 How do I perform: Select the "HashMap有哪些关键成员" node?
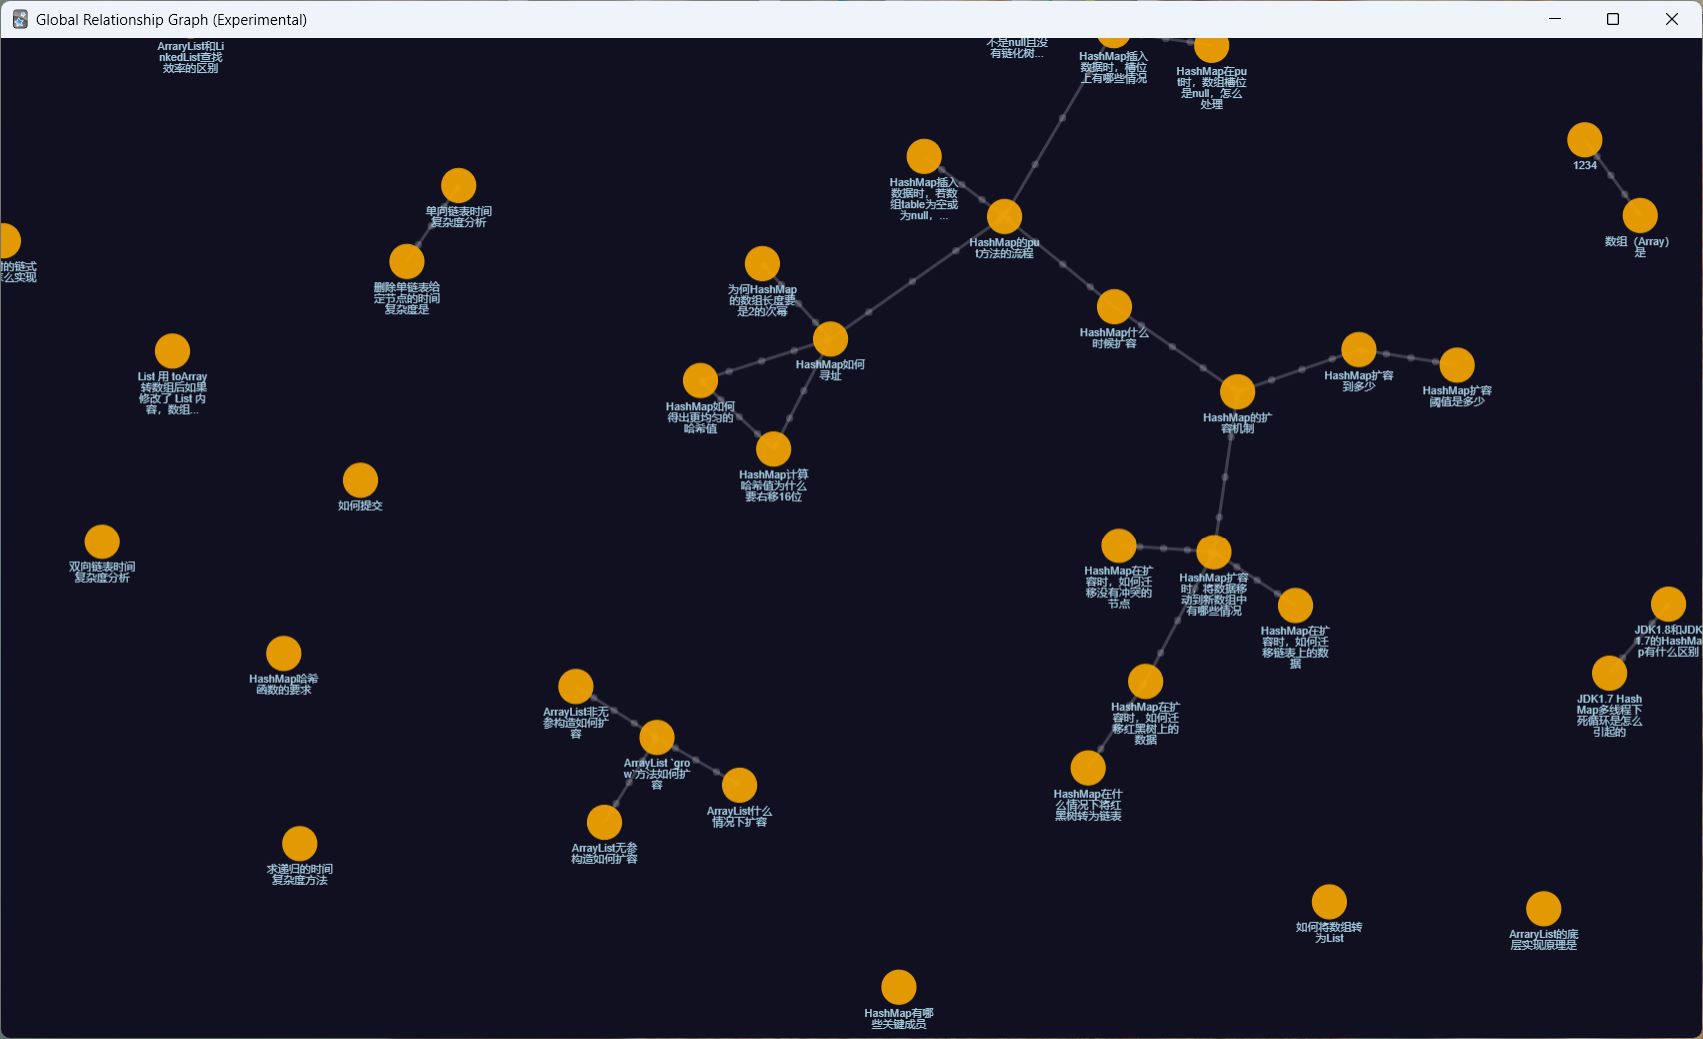click(x=898, y=987)
